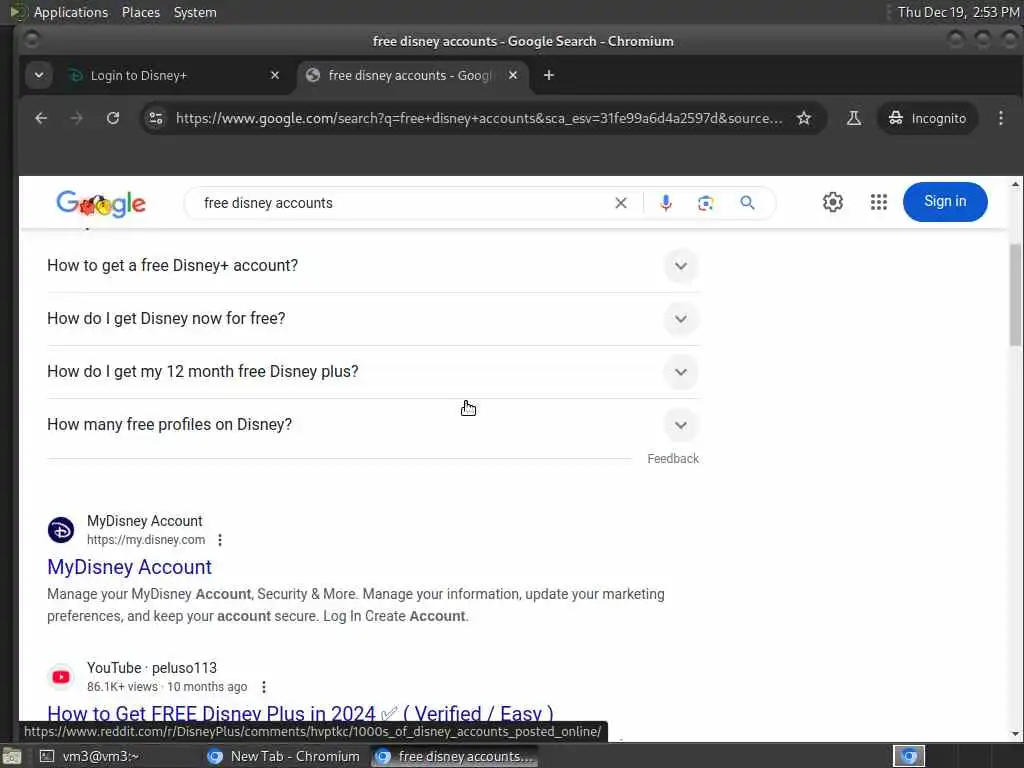The width and height of the screenshot is (1024, 768).
Task: Expand 'How do I get Disney now for free?'
Action: 373,319
